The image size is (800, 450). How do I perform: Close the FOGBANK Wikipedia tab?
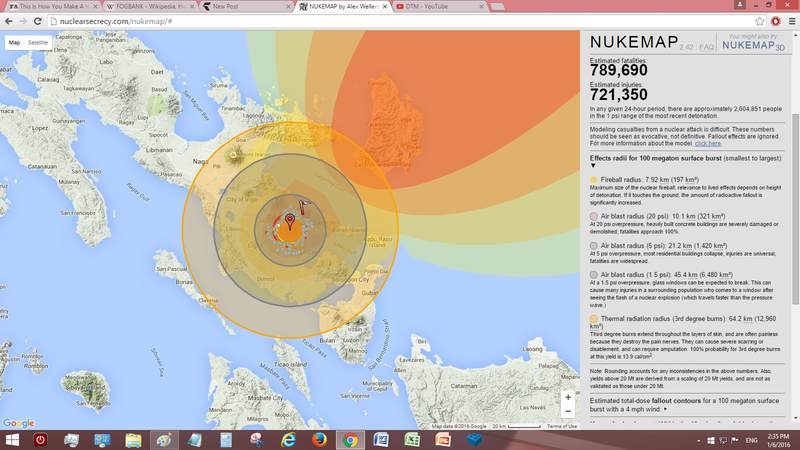[192, 7]
